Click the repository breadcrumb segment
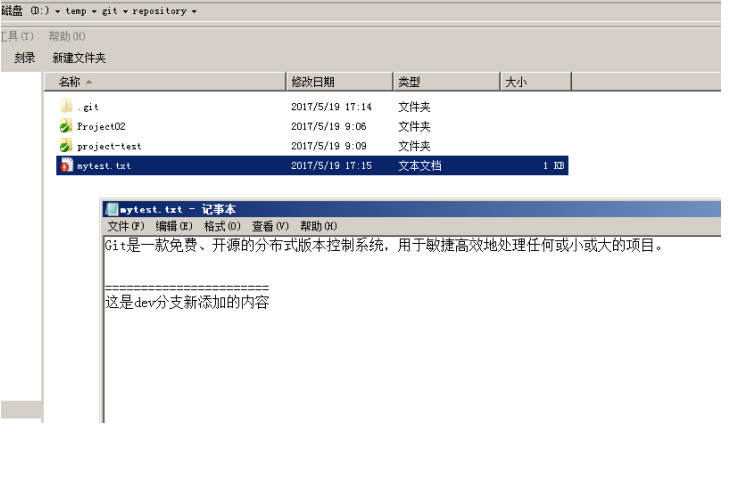 point(159,11)
